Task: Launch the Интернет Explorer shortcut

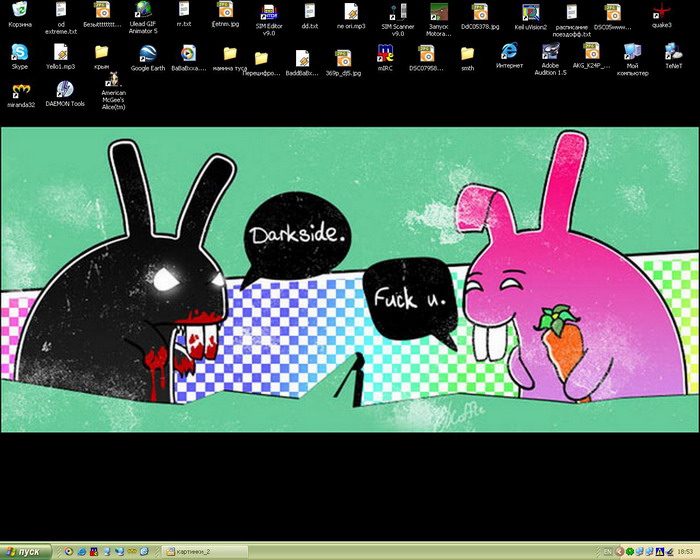Action: pos(509,56)
